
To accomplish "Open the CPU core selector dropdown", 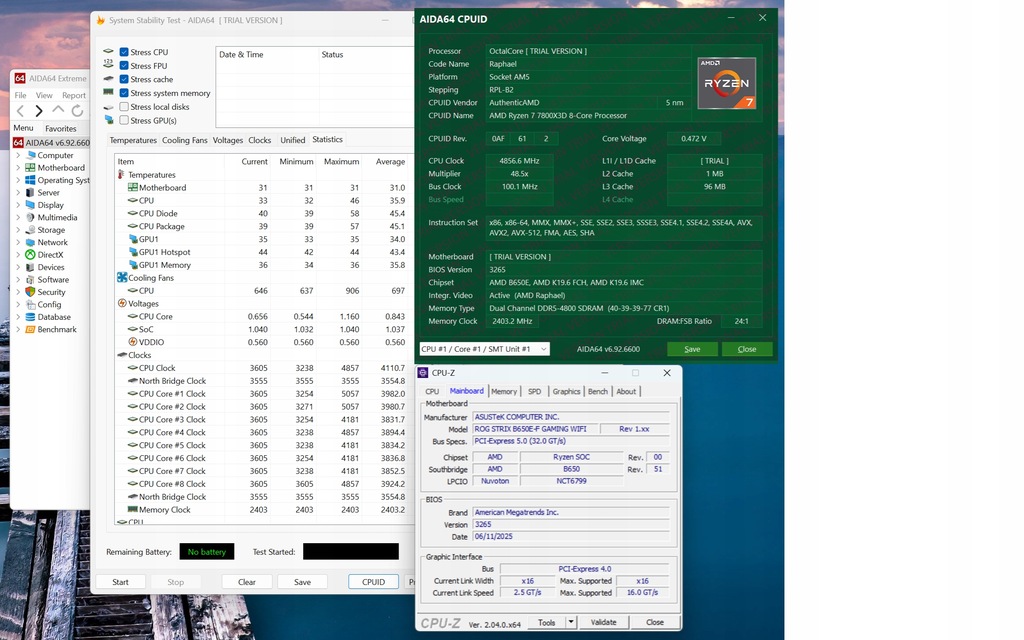I will [x=484, y=349].
